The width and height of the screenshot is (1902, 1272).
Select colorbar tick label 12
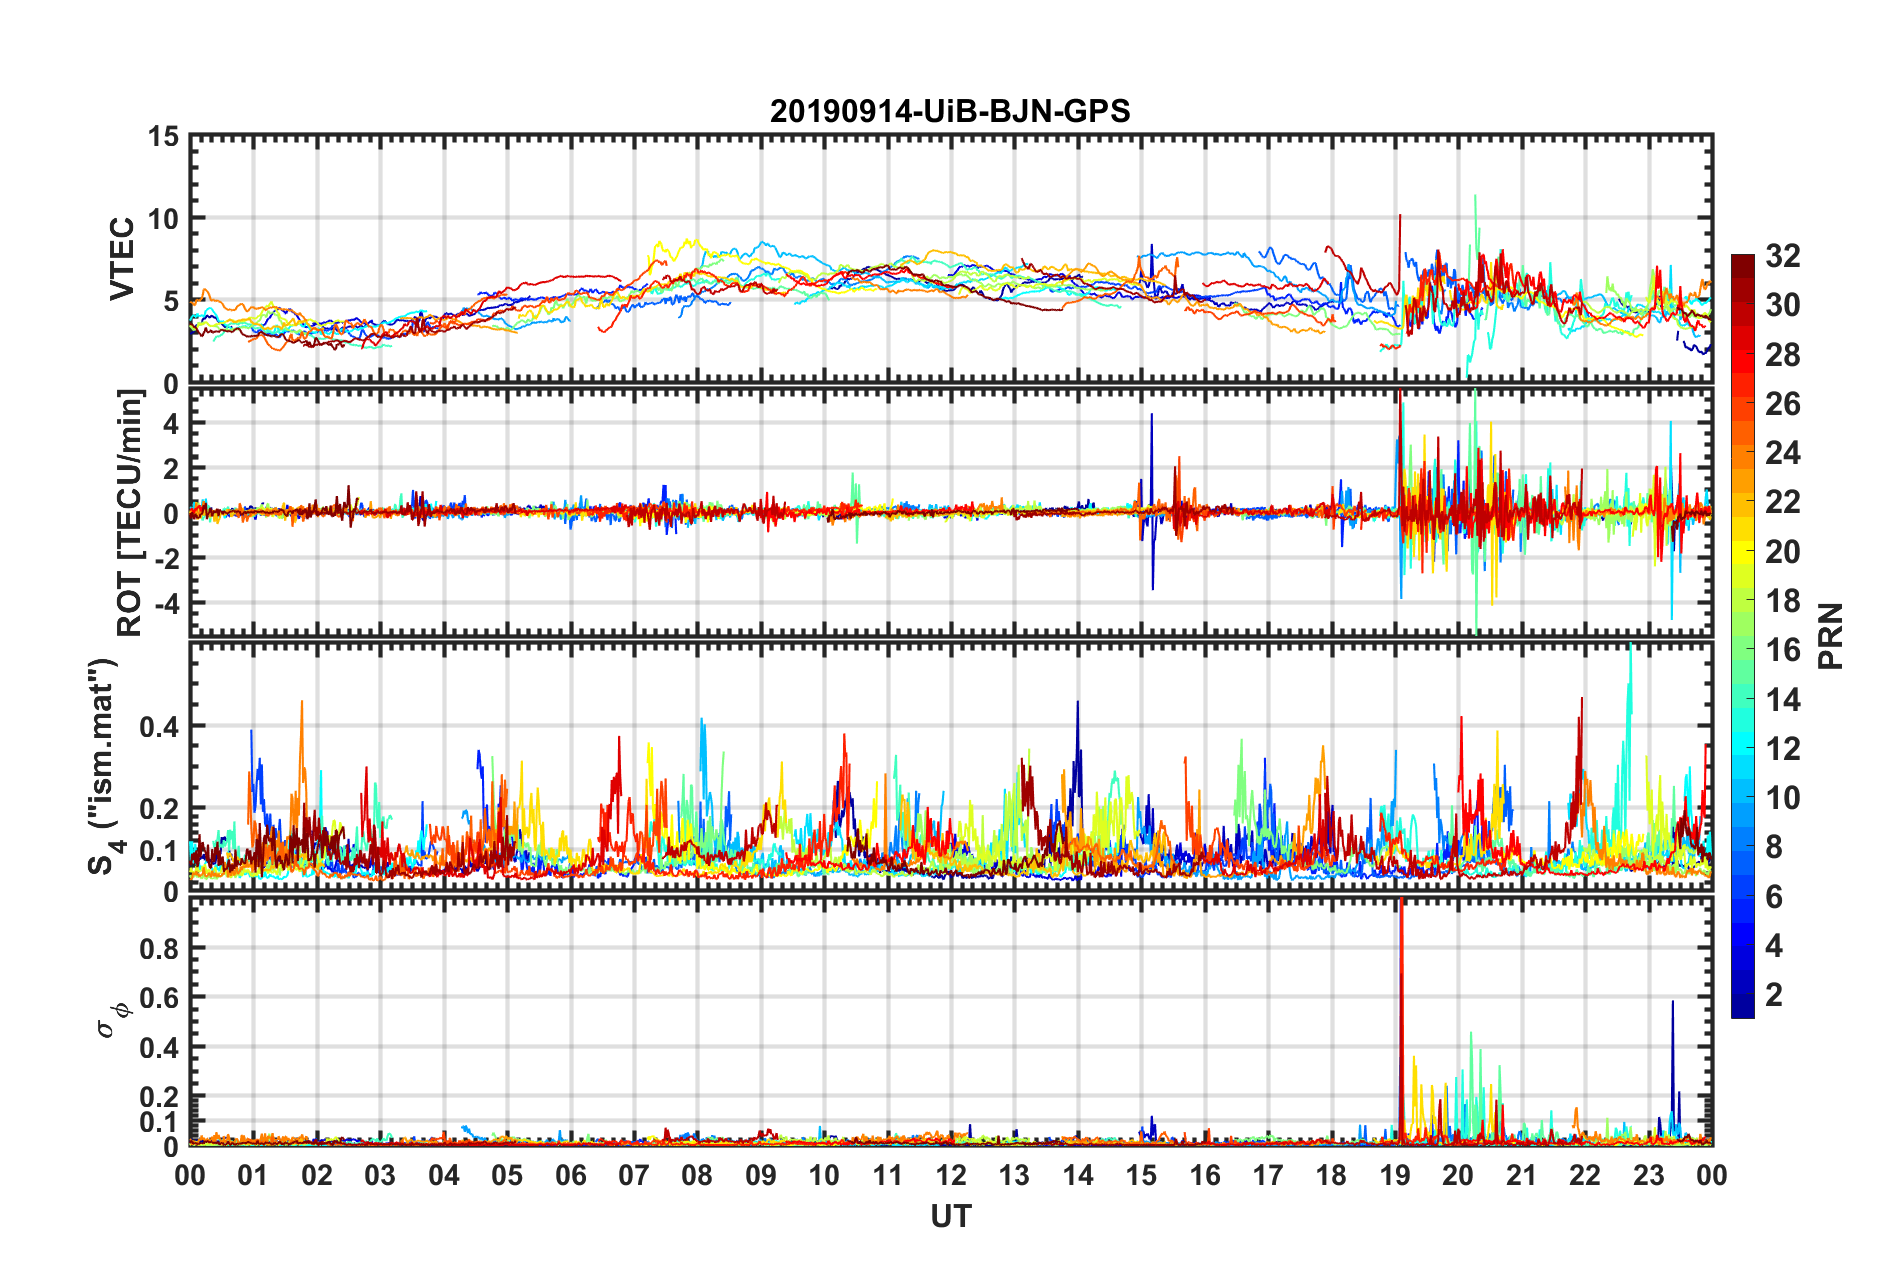coord(1782,748)
